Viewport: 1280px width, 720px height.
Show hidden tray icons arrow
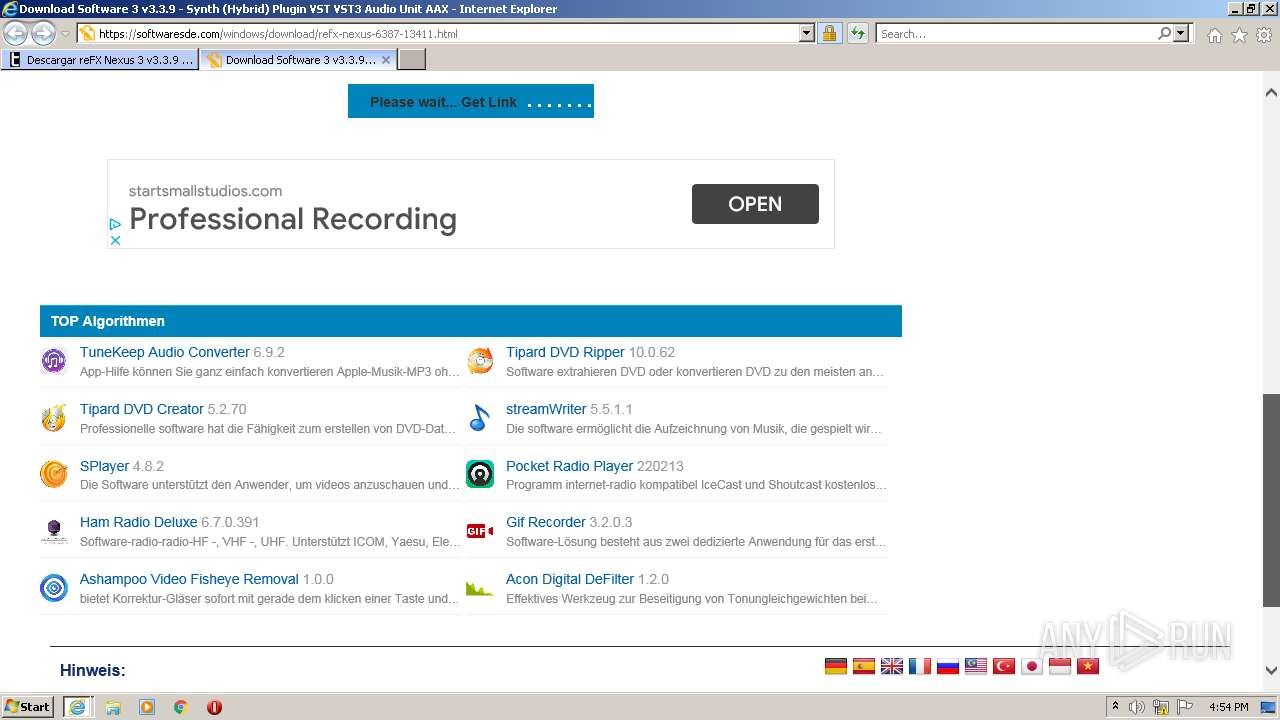click(x=1115, y=707)
